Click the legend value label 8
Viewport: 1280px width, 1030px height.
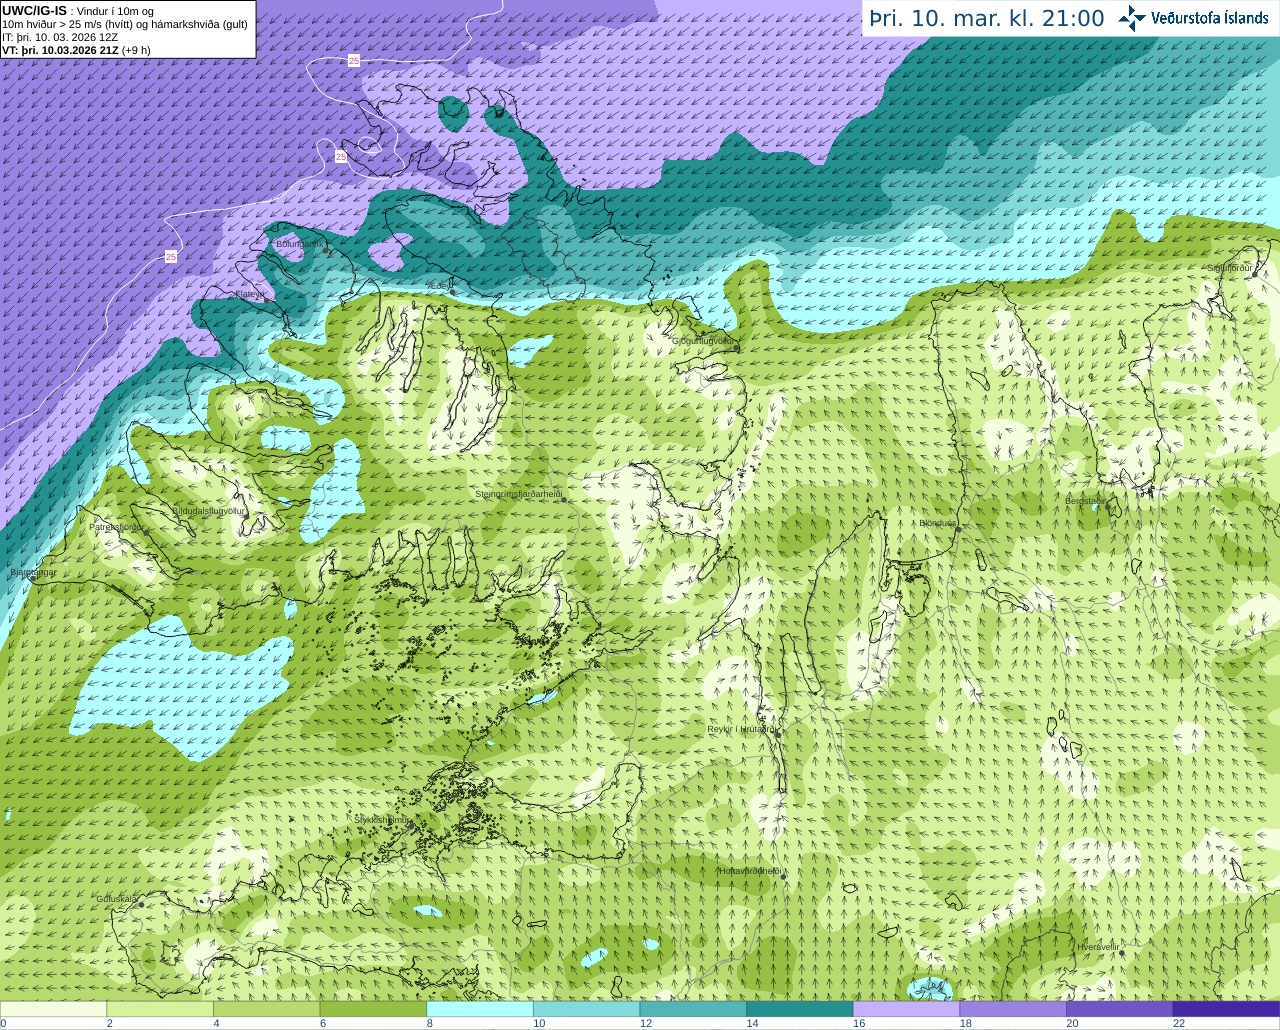[429, 1023]
